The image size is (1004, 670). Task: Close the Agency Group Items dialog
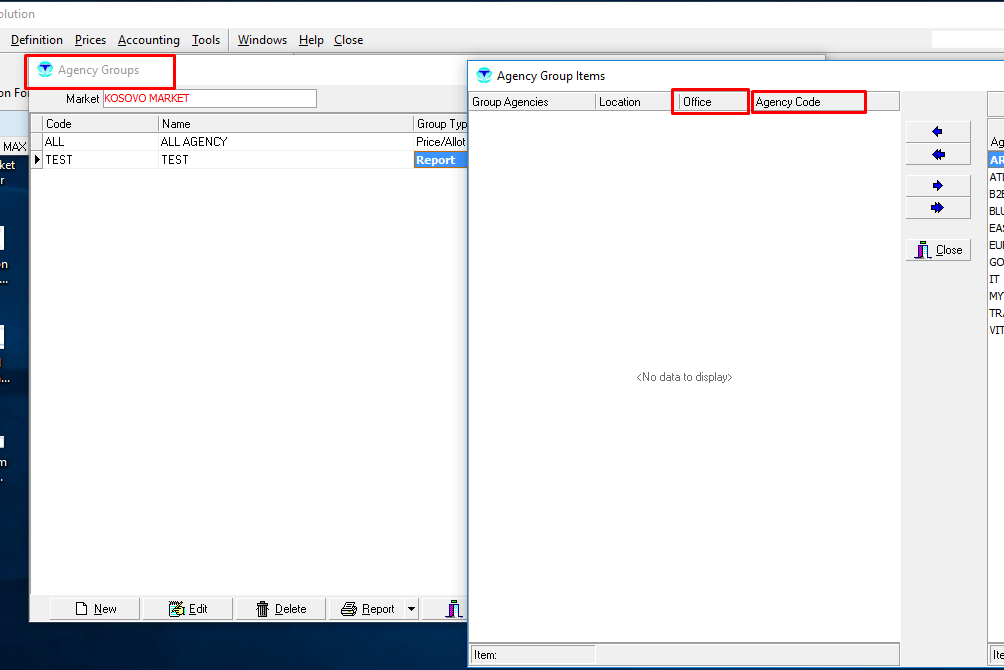point(938,250)
